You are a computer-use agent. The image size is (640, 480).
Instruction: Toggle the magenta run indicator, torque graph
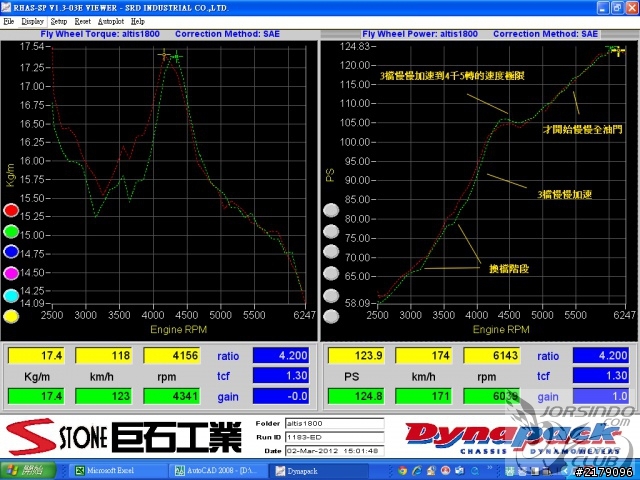[11, 273]
